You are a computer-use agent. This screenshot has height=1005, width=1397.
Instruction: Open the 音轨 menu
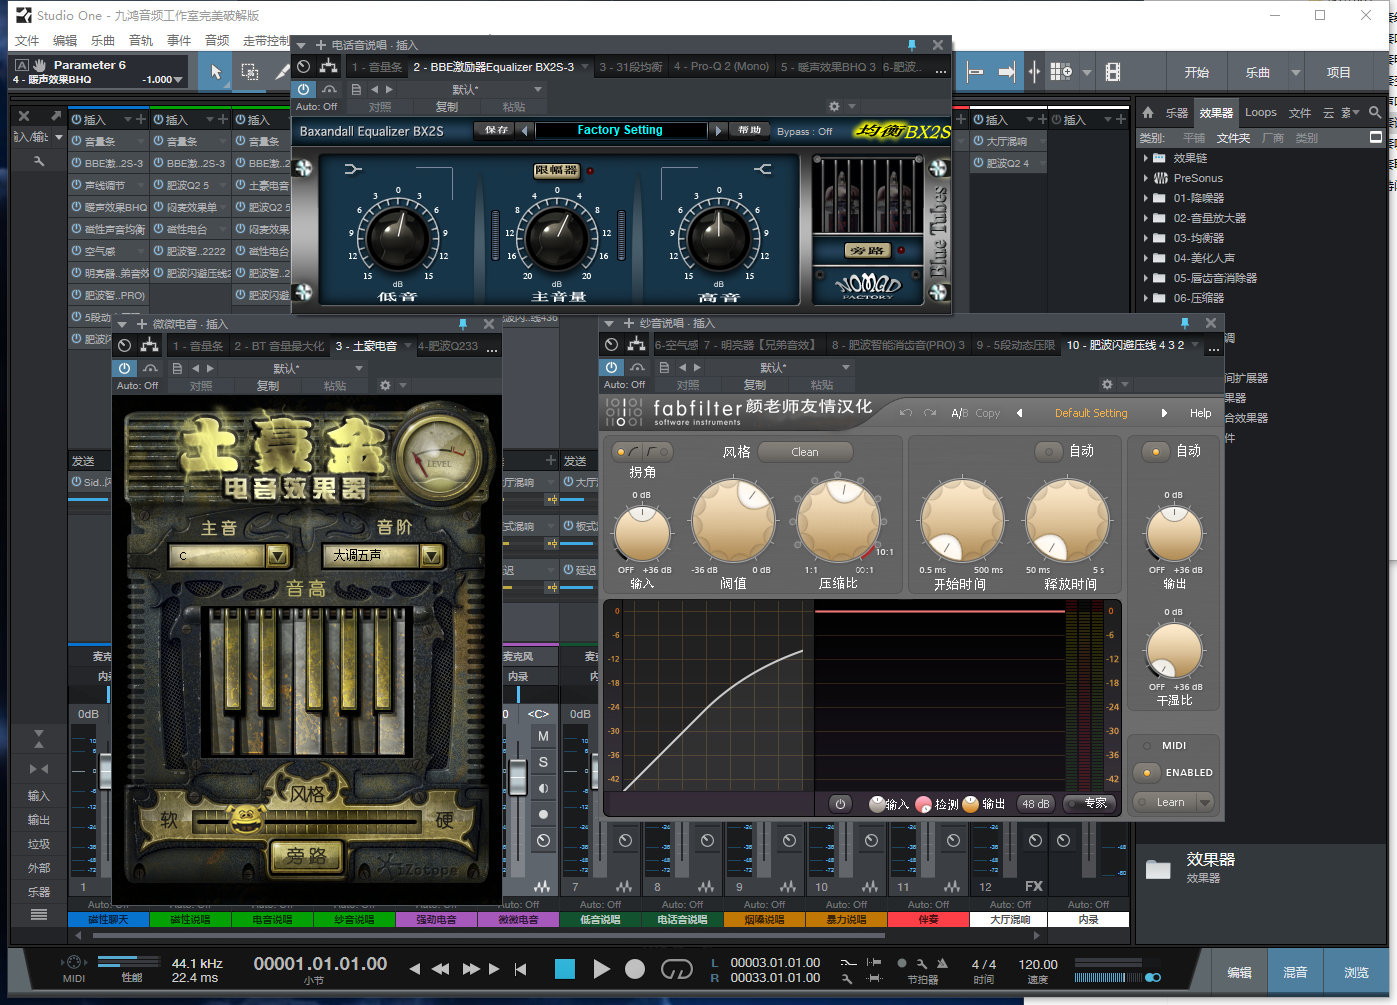(141, 41)
